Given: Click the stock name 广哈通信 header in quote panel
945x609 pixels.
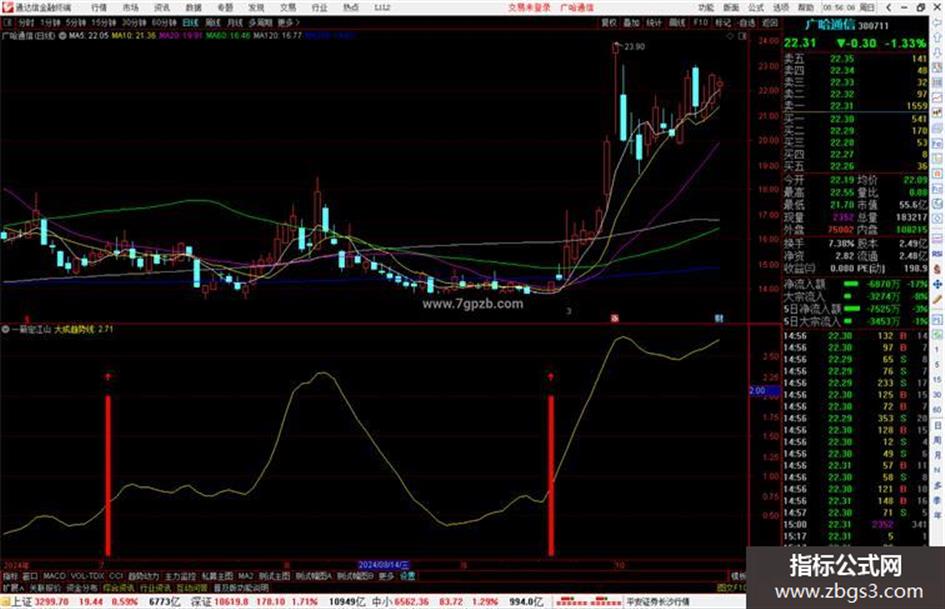Looking at the screenshot, I should pos(830,25).
